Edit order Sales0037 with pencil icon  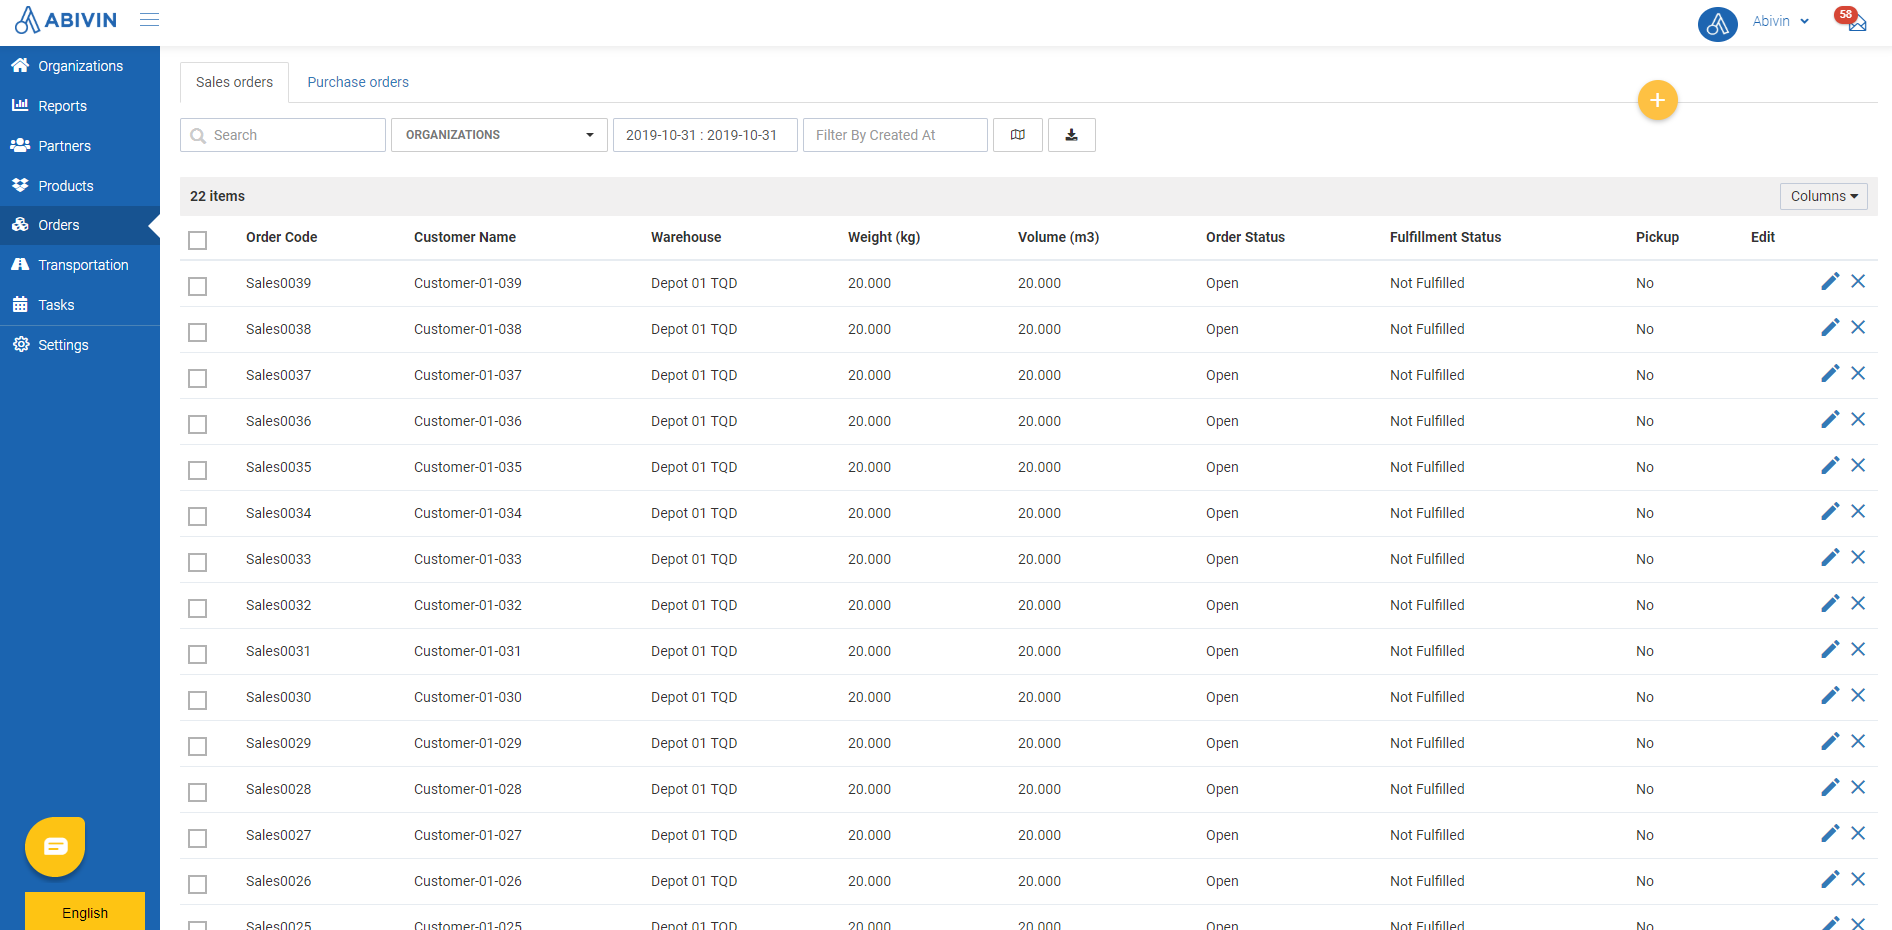click(1830, 374)
